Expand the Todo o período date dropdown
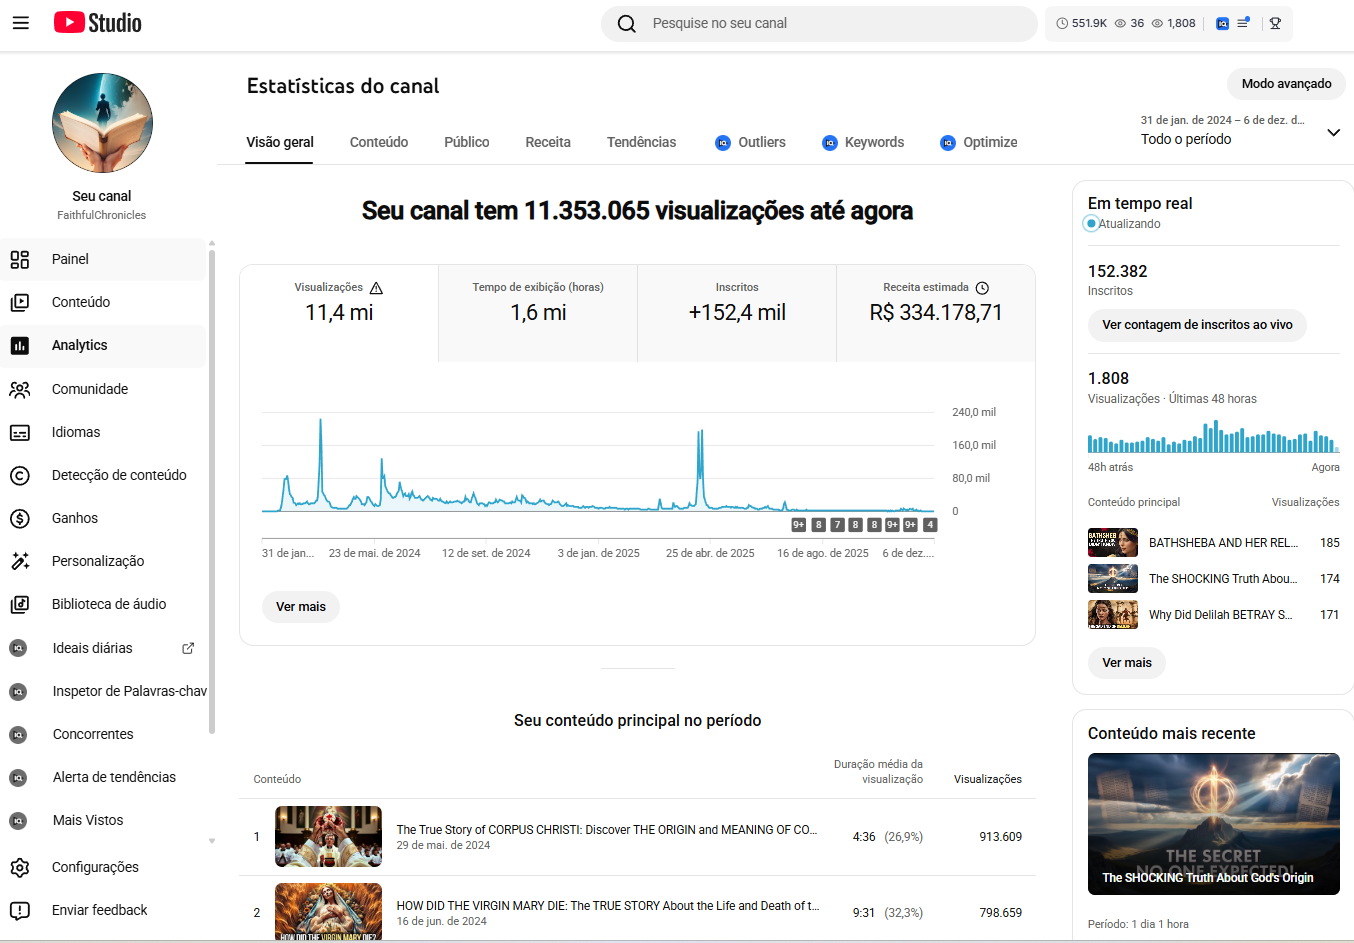This screenshot has height=943, width=1354. click(x=1332, y=132)
